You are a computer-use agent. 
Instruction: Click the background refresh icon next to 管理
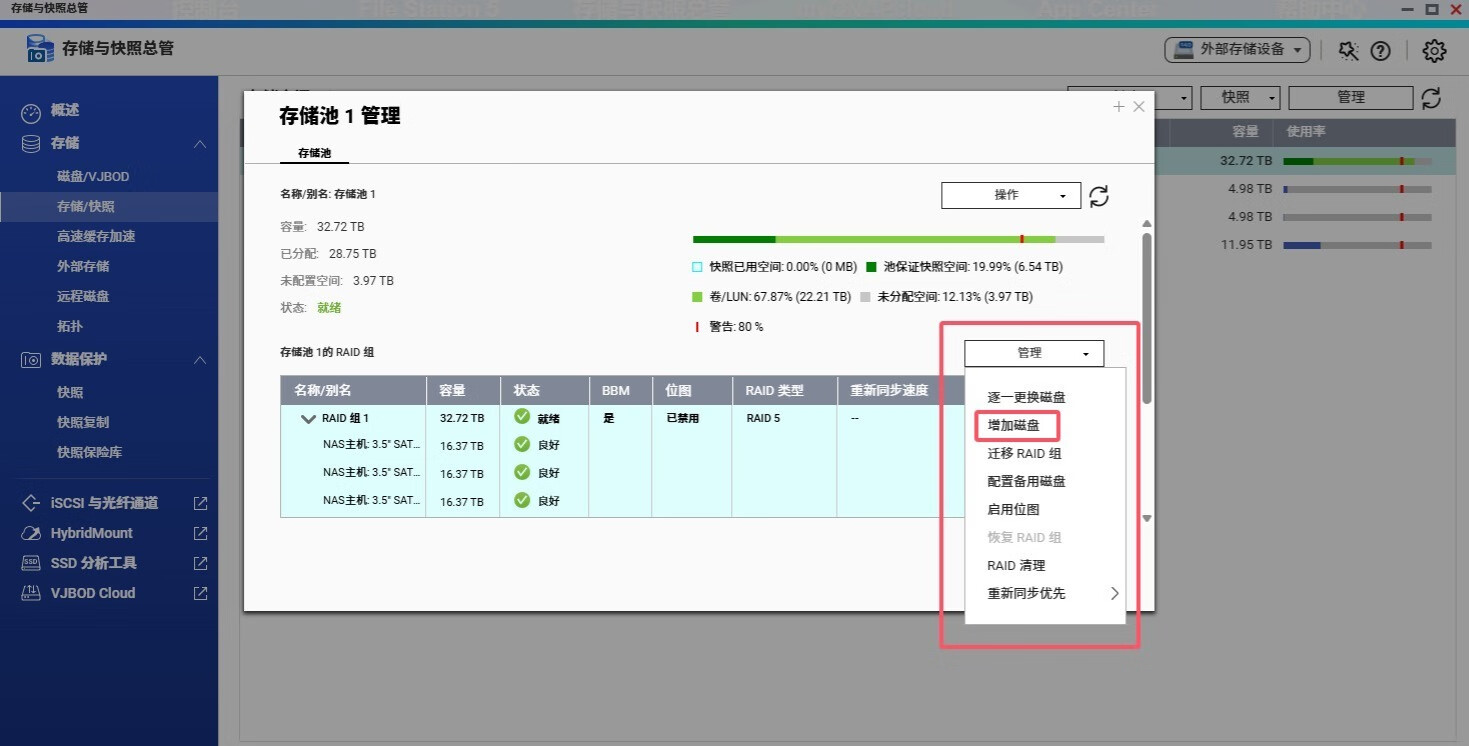tap(1431, 97)
